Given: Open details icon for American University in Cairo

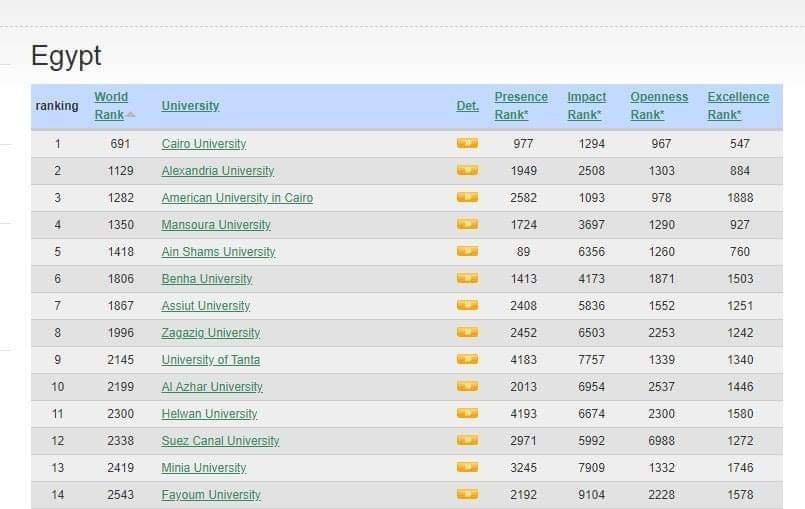Looking at the screenshot, I should pos(467,197).
